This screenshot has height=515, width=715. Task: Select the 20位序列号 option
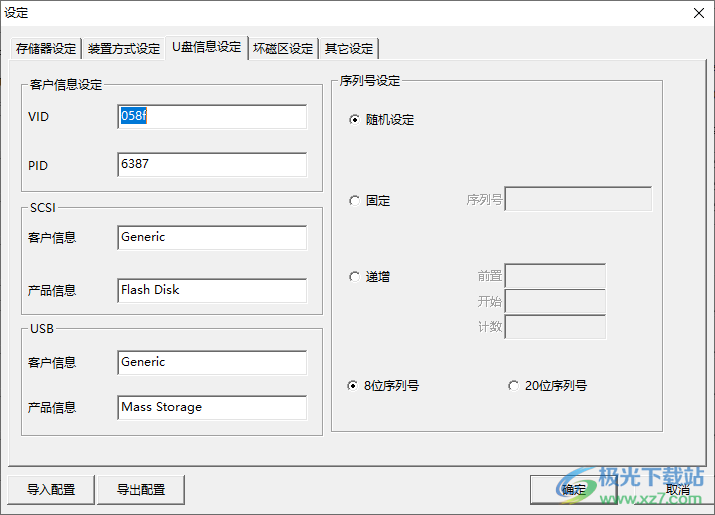[548, 386]
